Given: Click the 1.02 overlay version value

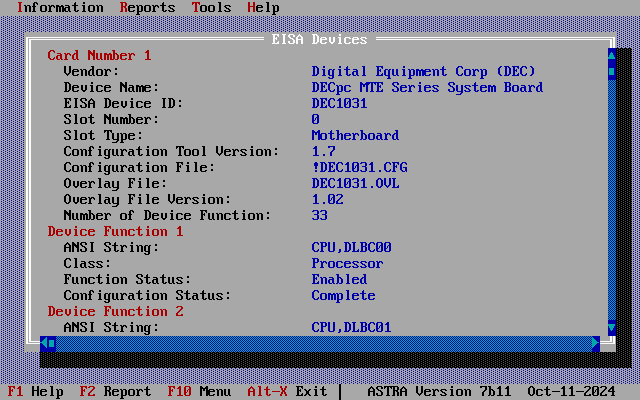Looking at the screenshot, I should pyautogui.click(x=327, y=199).
